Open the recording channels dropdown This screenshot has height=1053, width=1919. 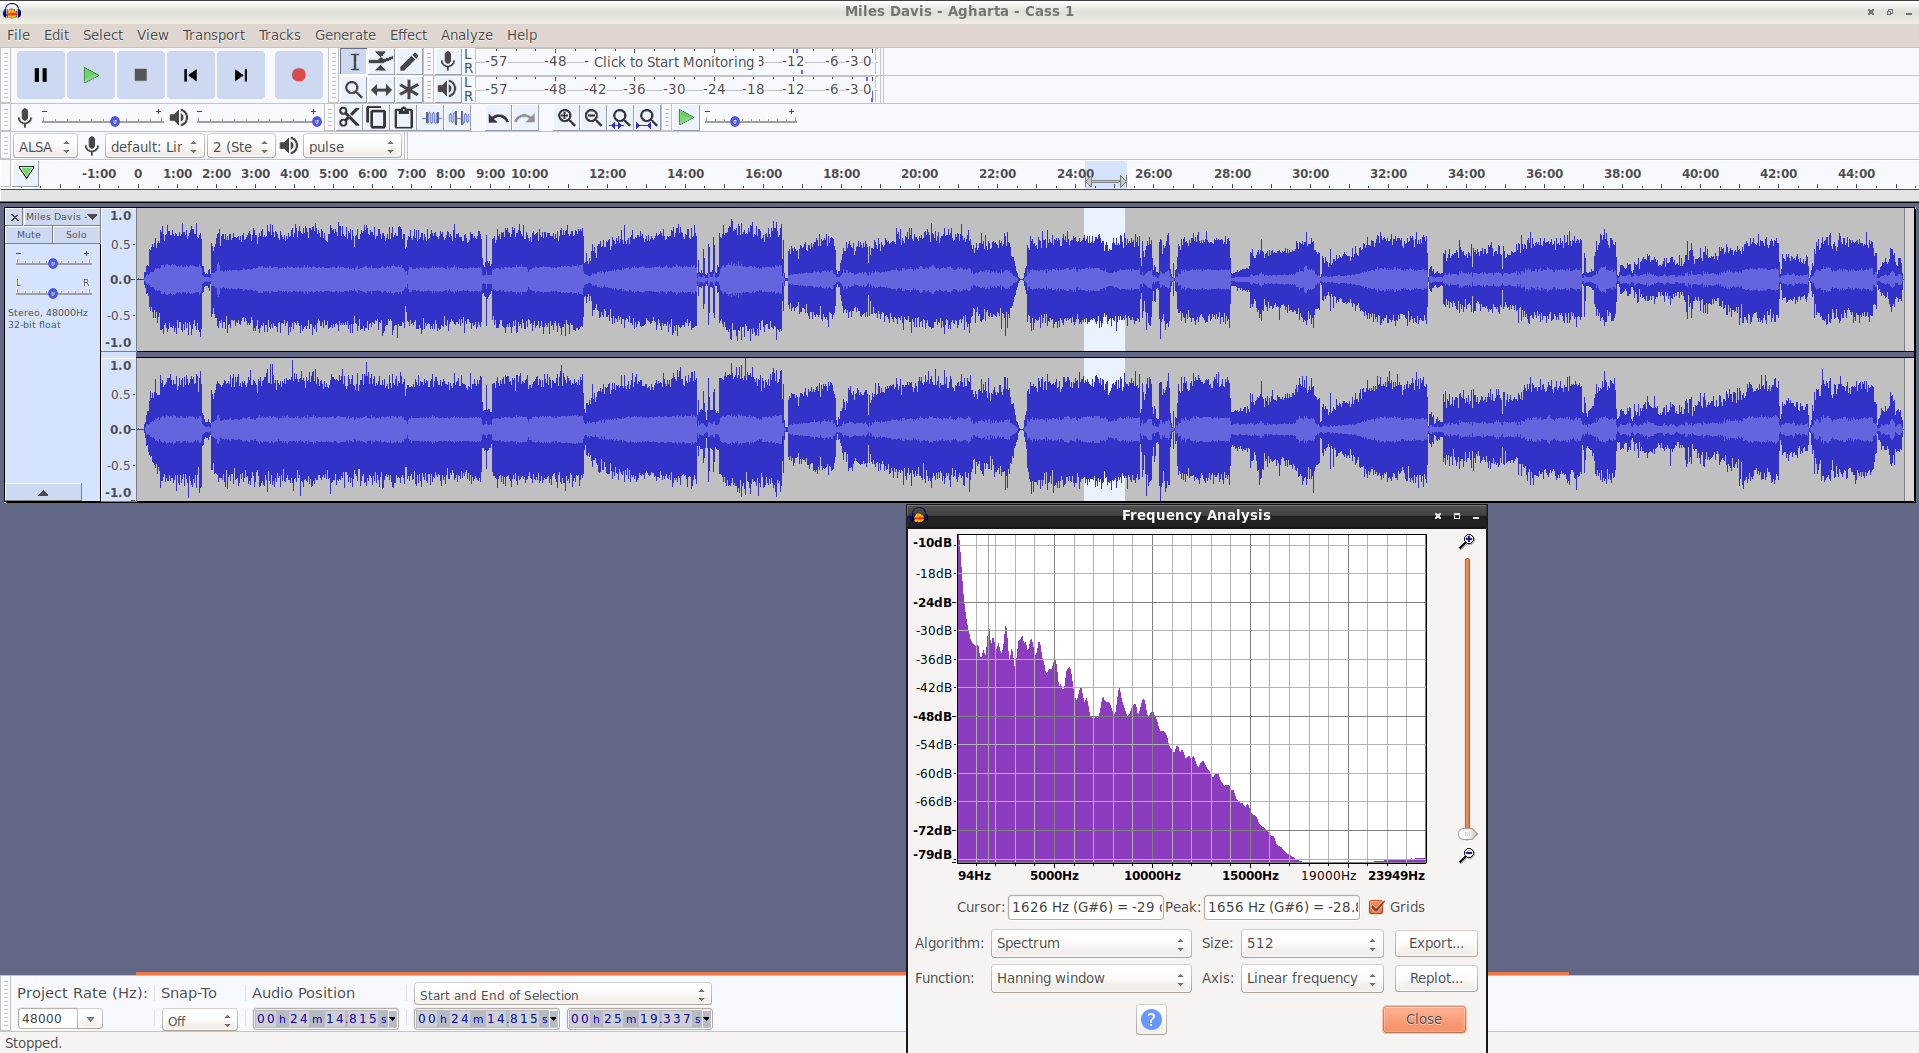pos(240,147)
